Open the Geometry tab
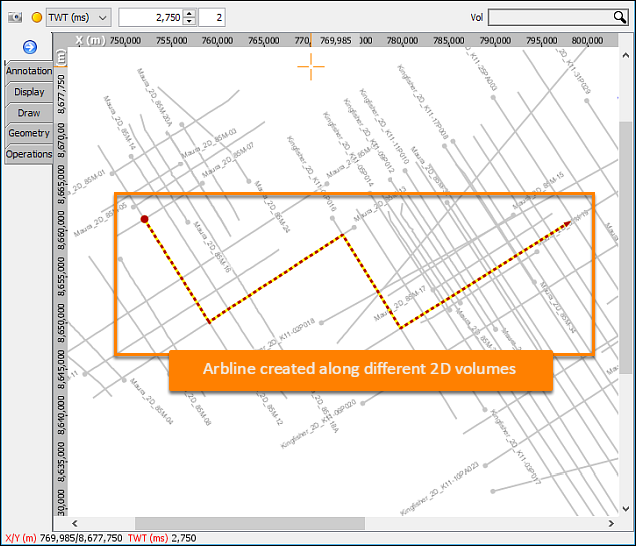The height and width of the screenshot is (546, 636). click(29, 133)
